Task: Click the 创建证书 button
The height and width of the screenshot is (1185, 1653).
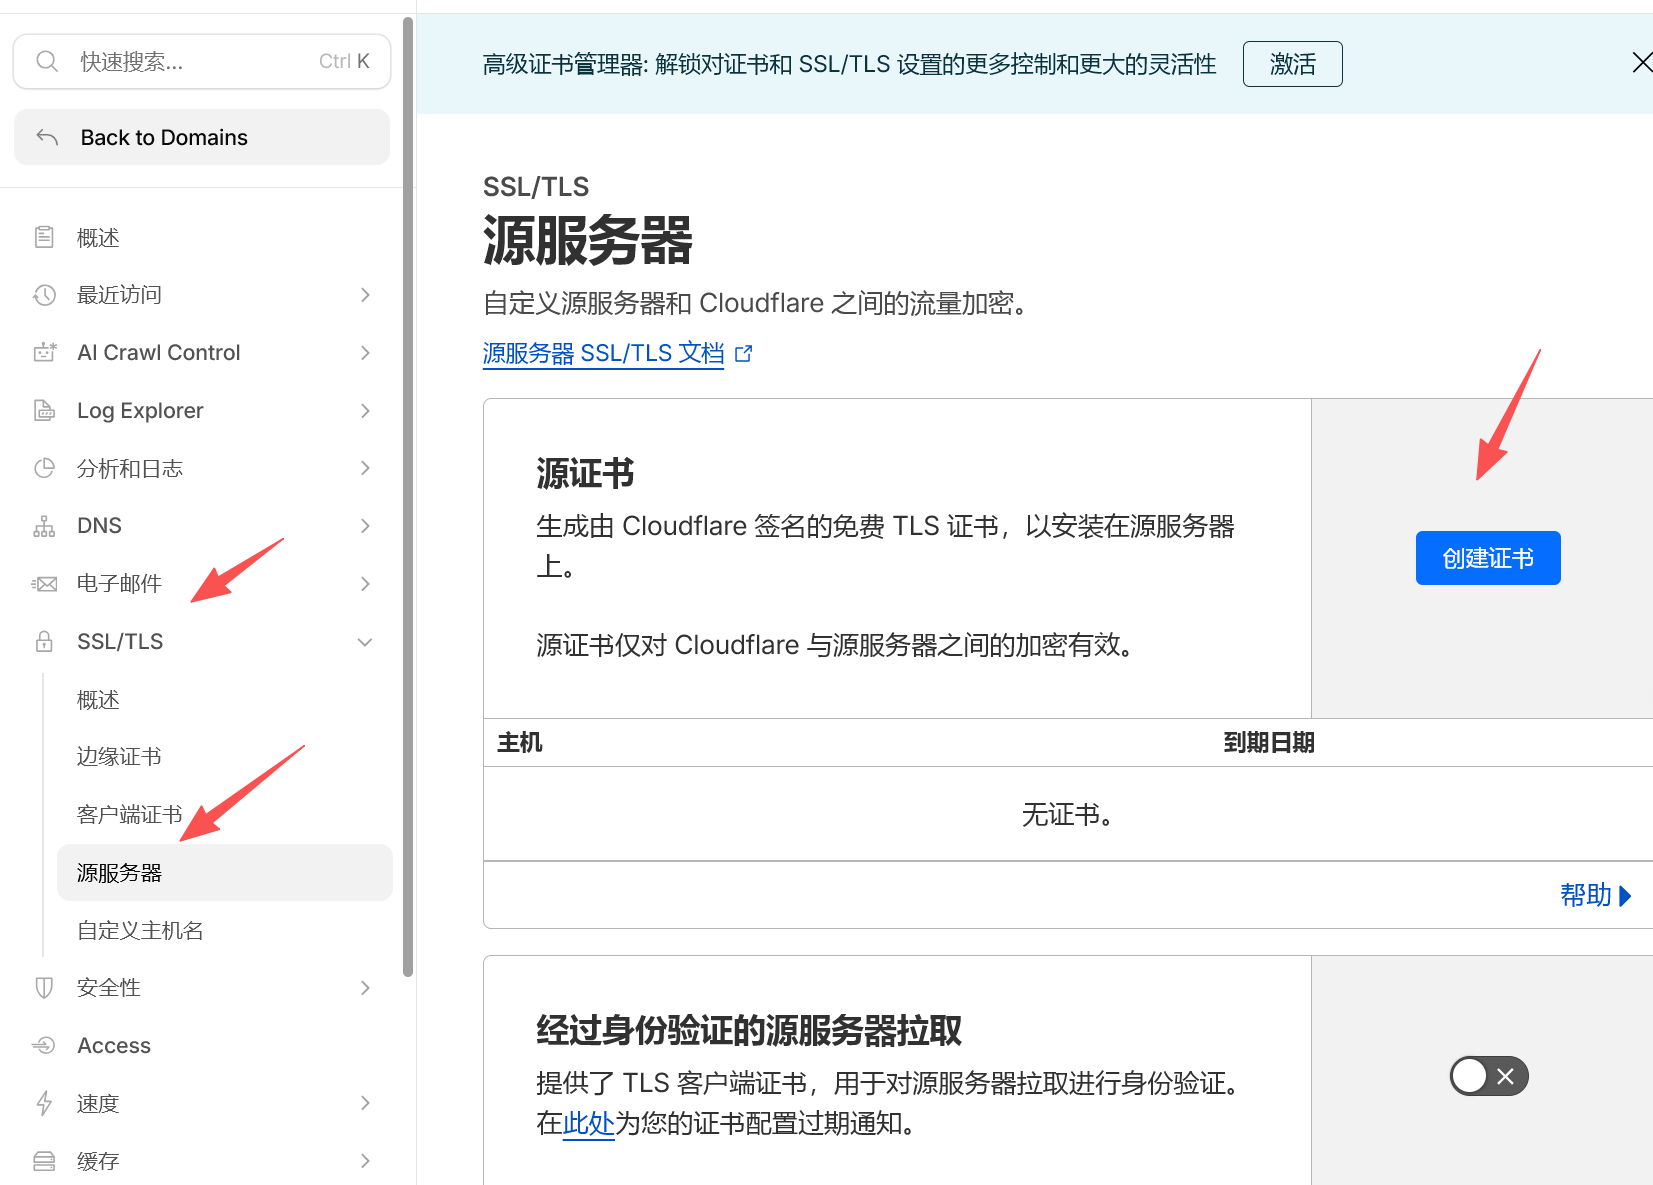Action: (x=1487, y=558)
